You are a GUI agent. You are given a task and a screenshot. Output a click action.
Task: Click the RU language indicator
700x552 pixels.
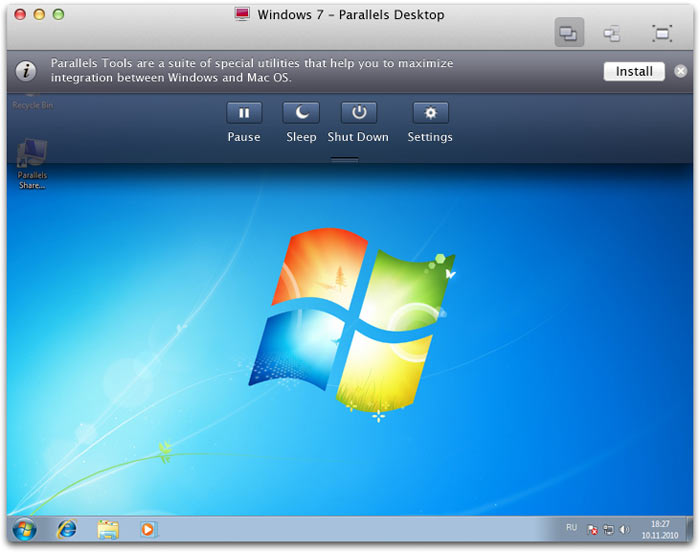571,527
